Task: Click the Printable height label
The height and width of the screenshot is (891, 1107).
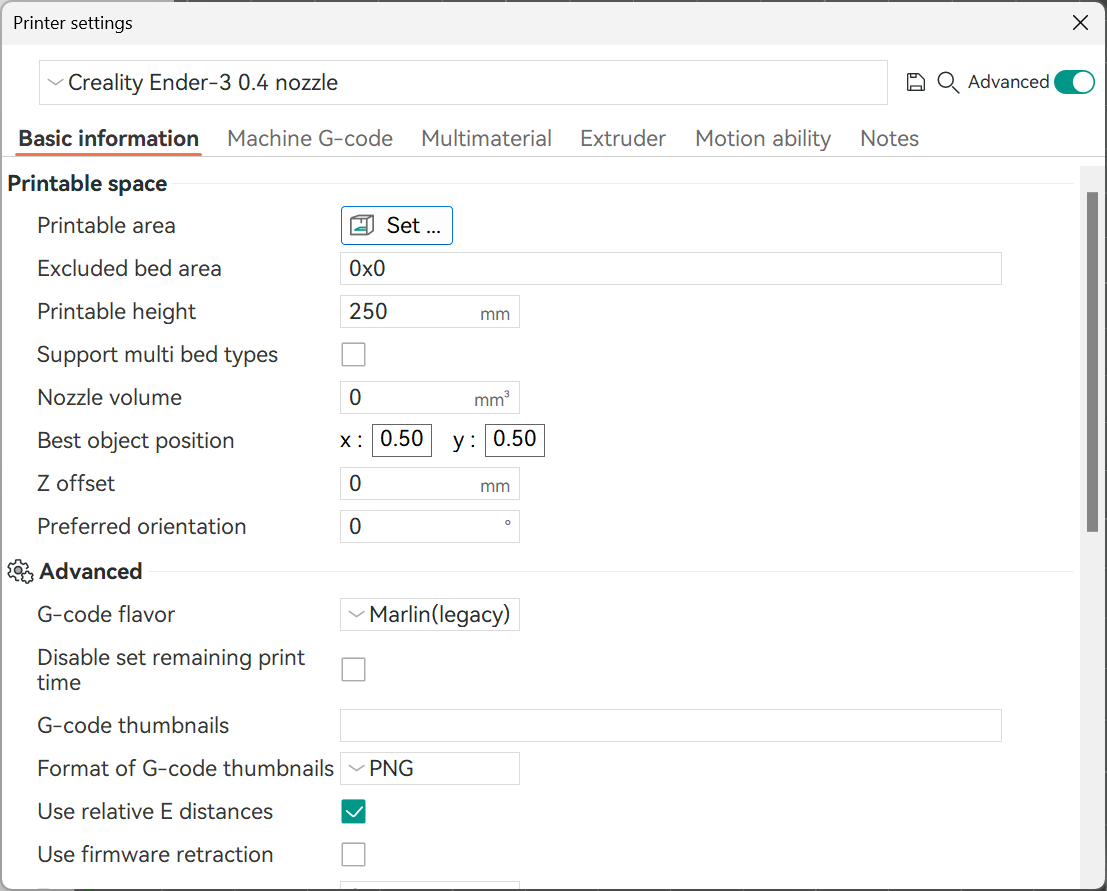Action: [116, 311]
